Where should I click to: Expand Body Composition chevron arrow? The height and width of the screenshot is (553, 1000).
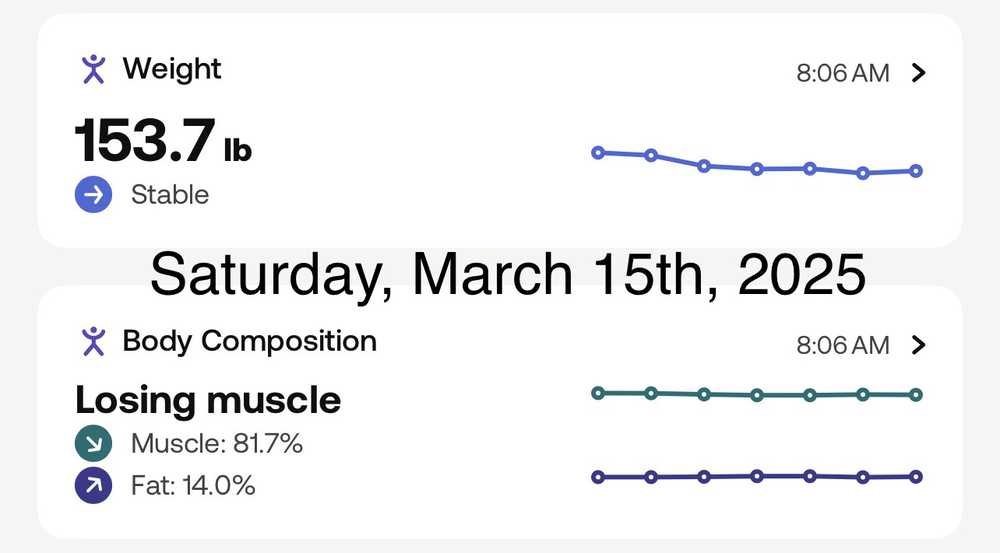click(920, 345)
